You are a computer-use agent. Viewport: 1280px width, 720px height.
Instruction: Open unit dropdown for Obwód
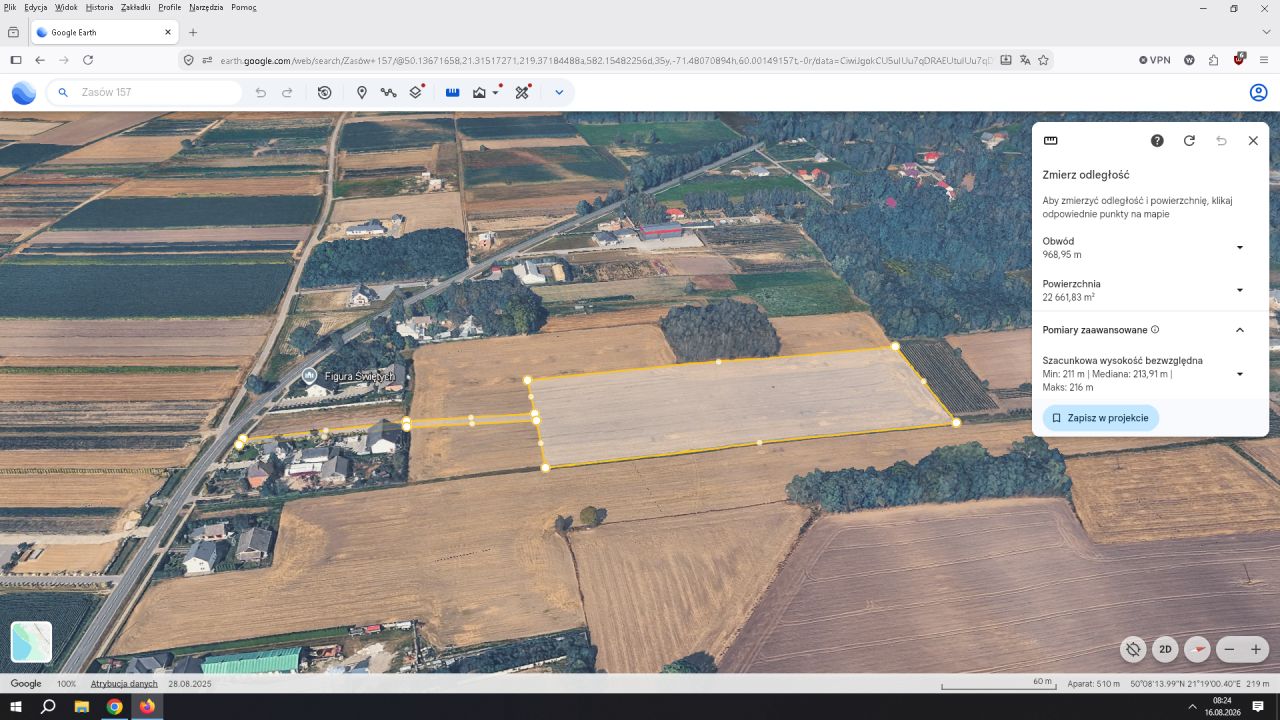pyautogui.click(x=1240, y=247)
